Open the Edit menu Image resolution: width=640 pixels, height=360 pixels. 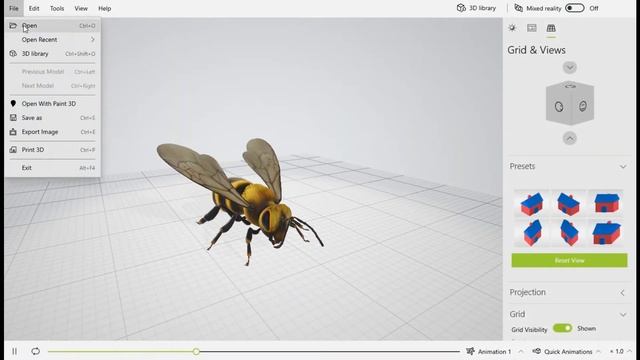tap(34, 8)
